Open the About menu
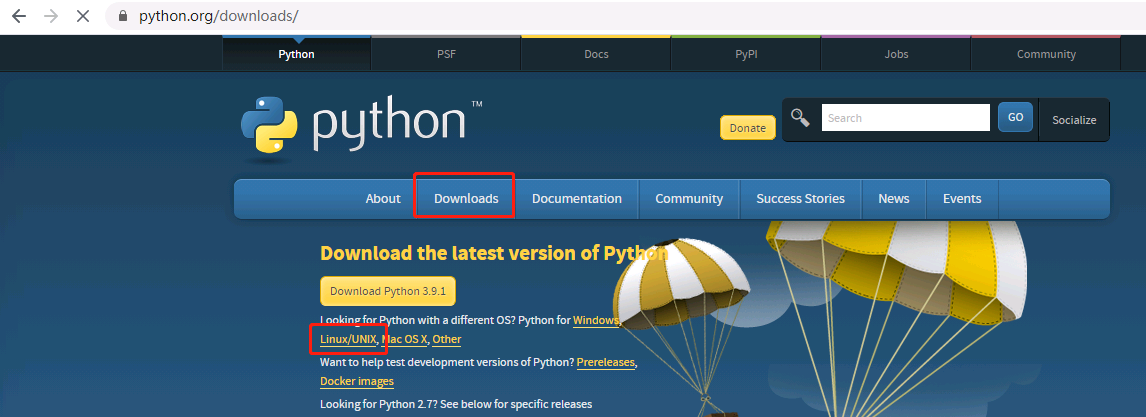This screenshot has width=1146, height=417. pos(383,199)
